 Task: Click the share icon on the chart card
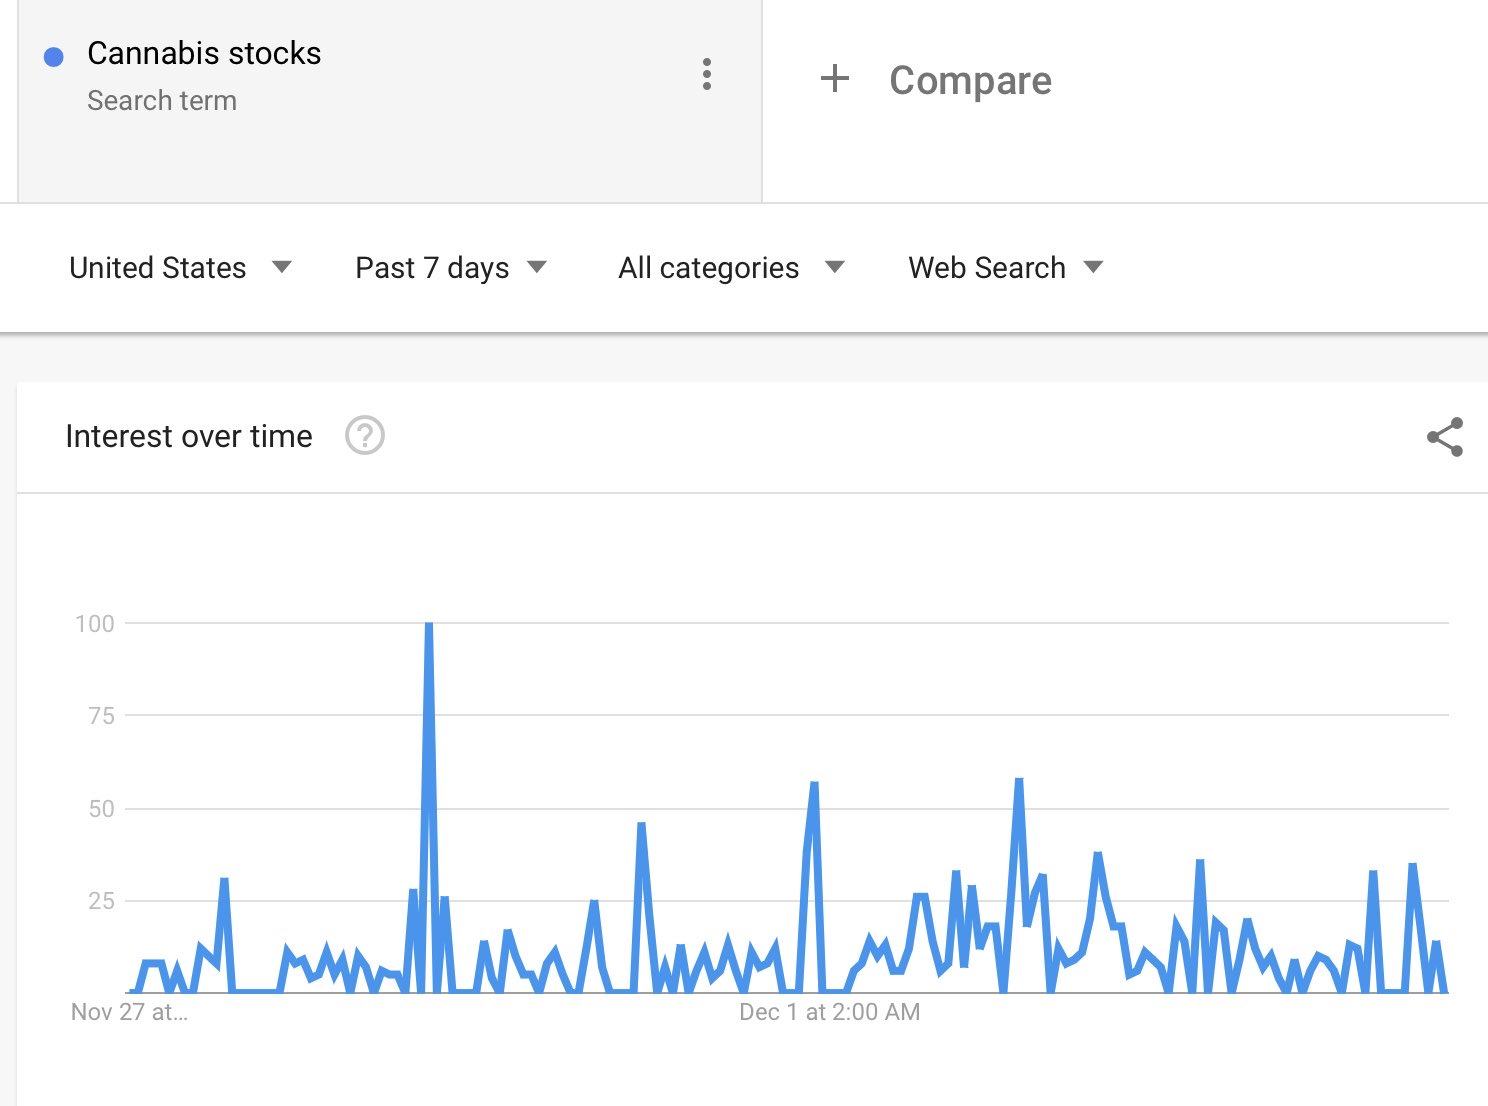coord(1445,437)
